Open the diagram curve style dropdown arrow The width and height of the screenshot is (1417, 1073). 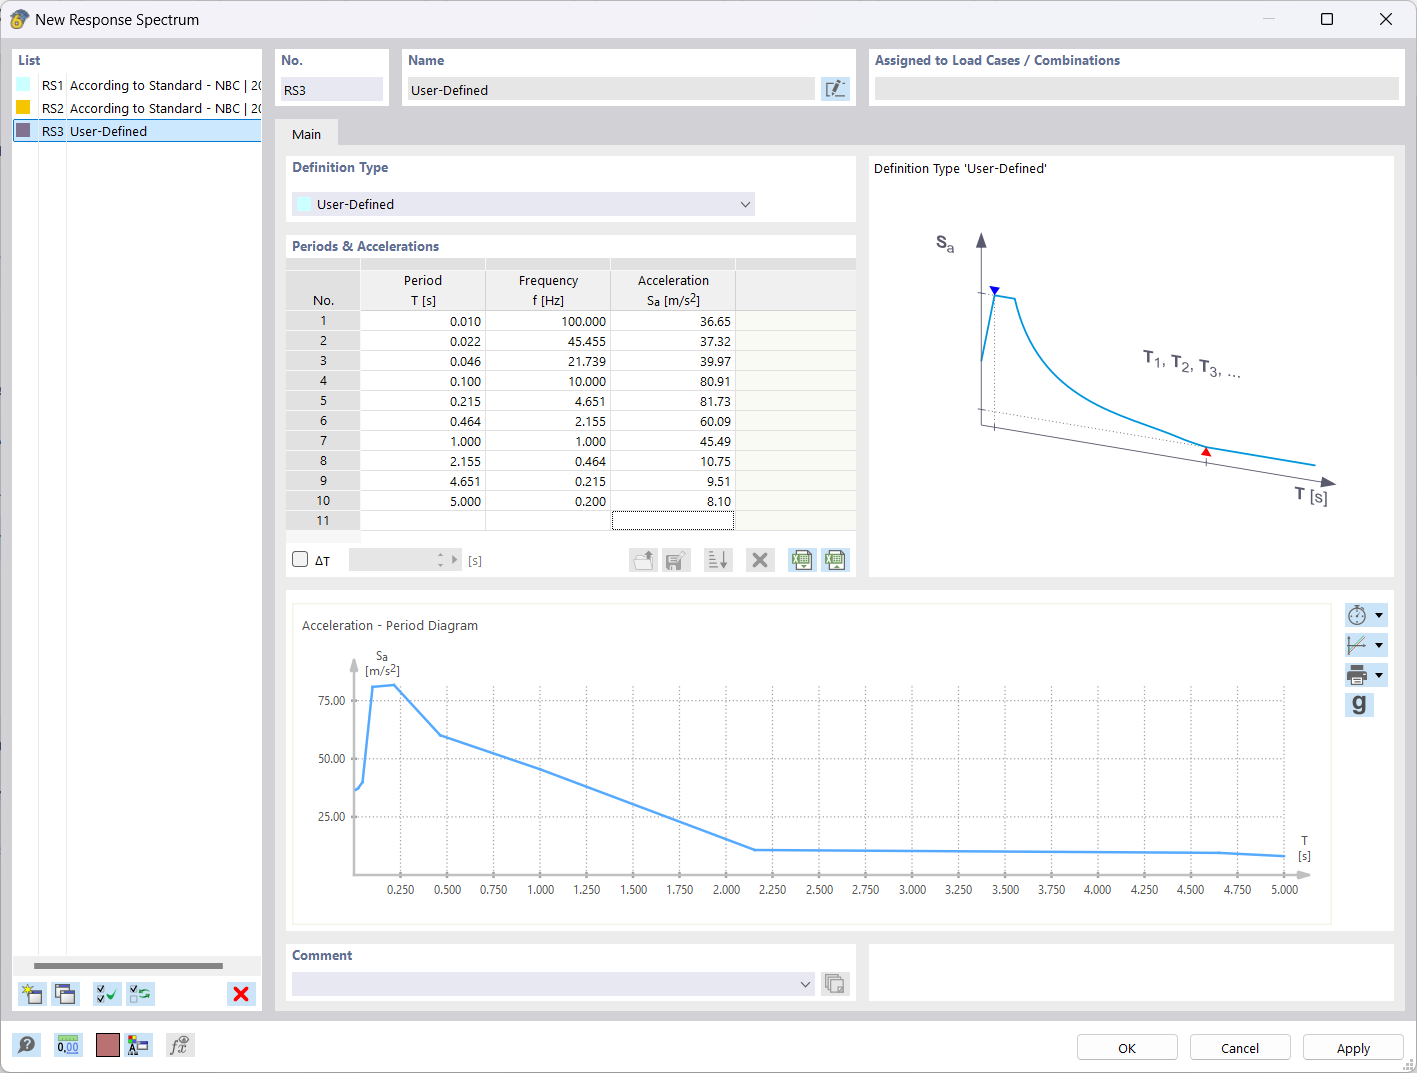1378,645
